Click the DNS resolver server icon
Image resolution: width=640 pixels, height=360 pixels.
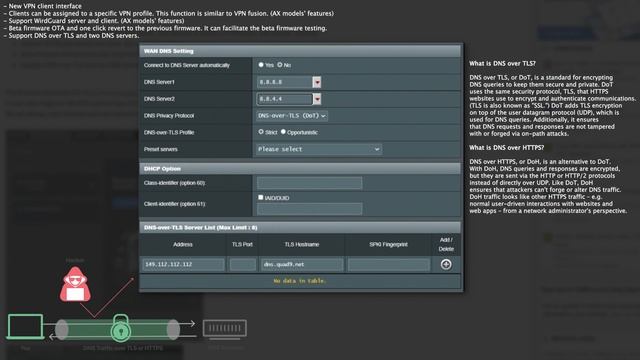coord(225,329)
